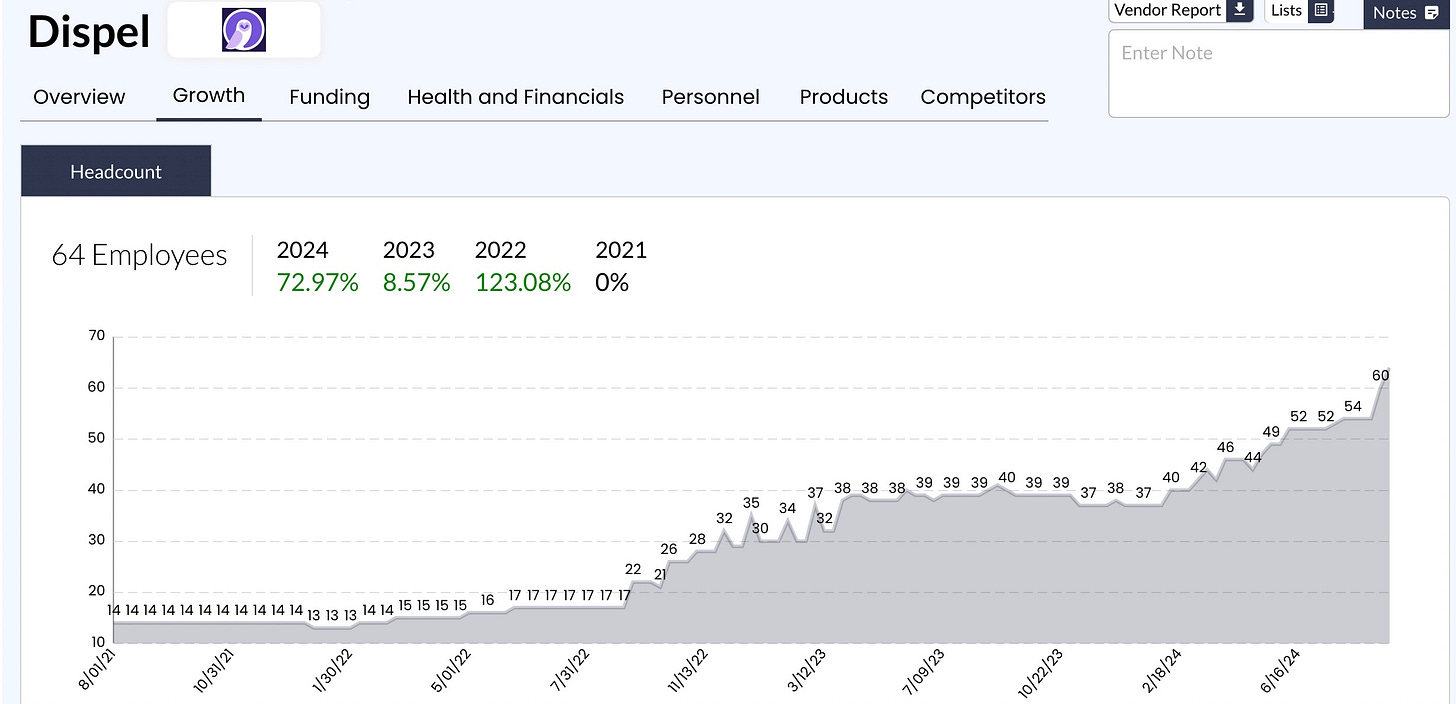Screen dimensions: 1456x704
Task: Click the 2/18/24 x-axis date
Action: coord(1160,670)
